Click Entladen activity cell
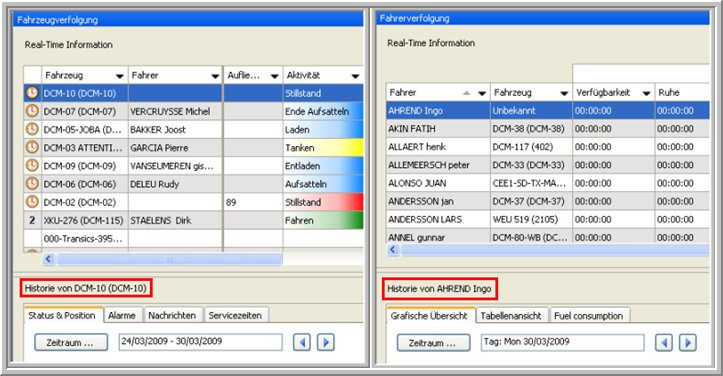This screenshot has height=376, width=723. coord(323,166)
